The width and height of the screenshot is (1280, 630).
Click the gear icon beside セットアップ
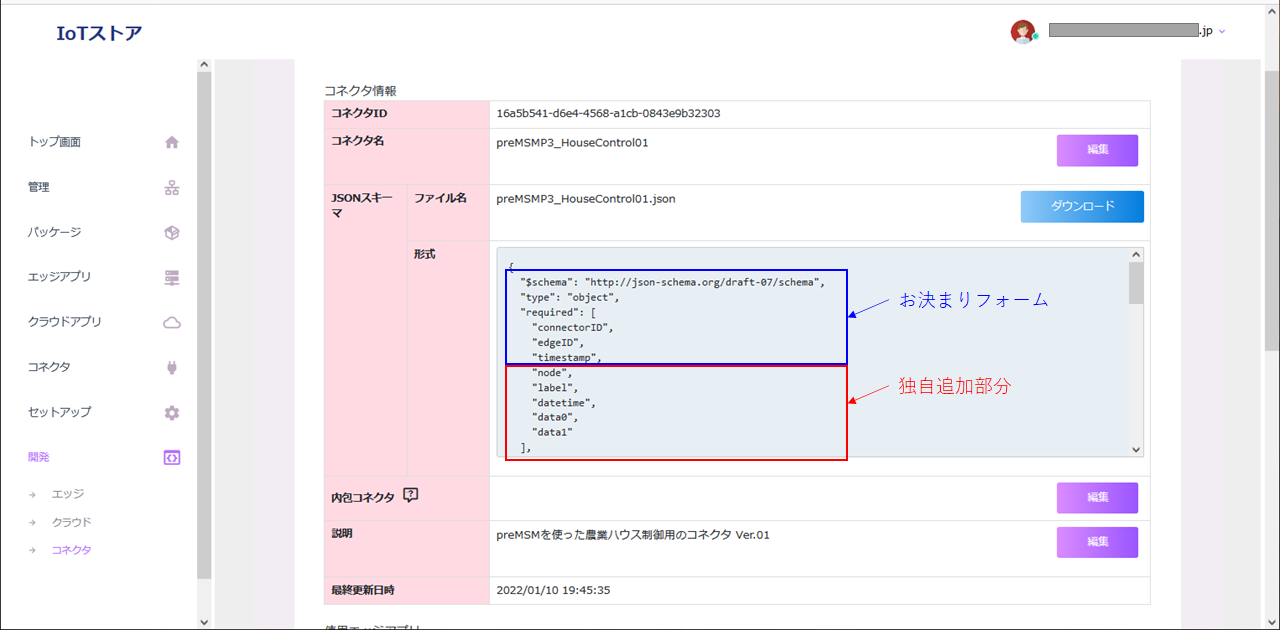(171, 412)
